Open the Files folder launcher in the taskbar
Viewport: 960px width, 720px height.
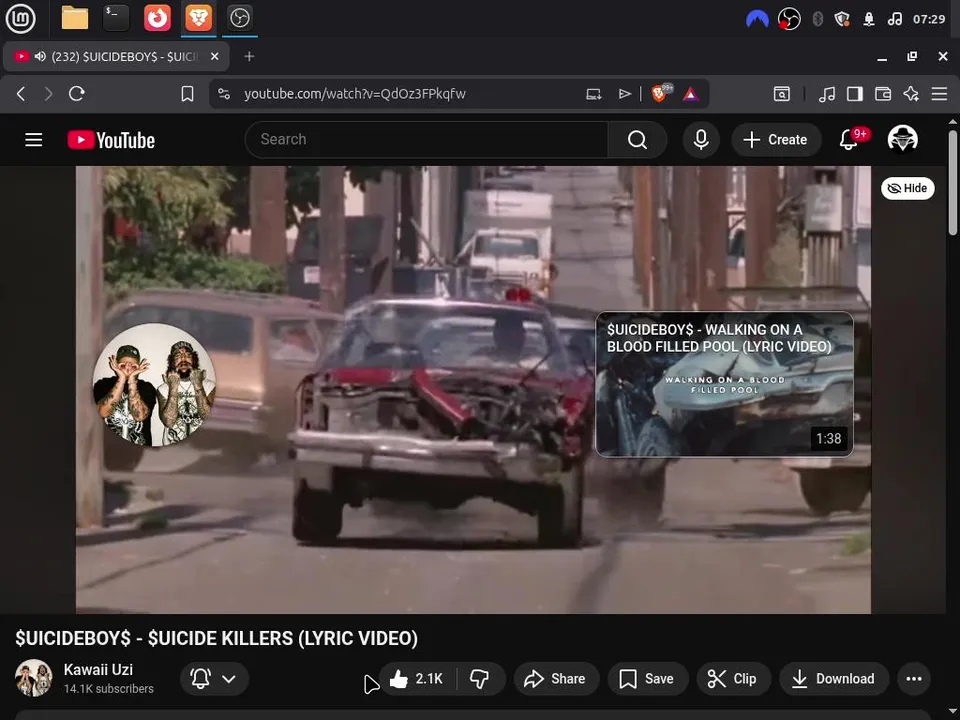point(75,18)
